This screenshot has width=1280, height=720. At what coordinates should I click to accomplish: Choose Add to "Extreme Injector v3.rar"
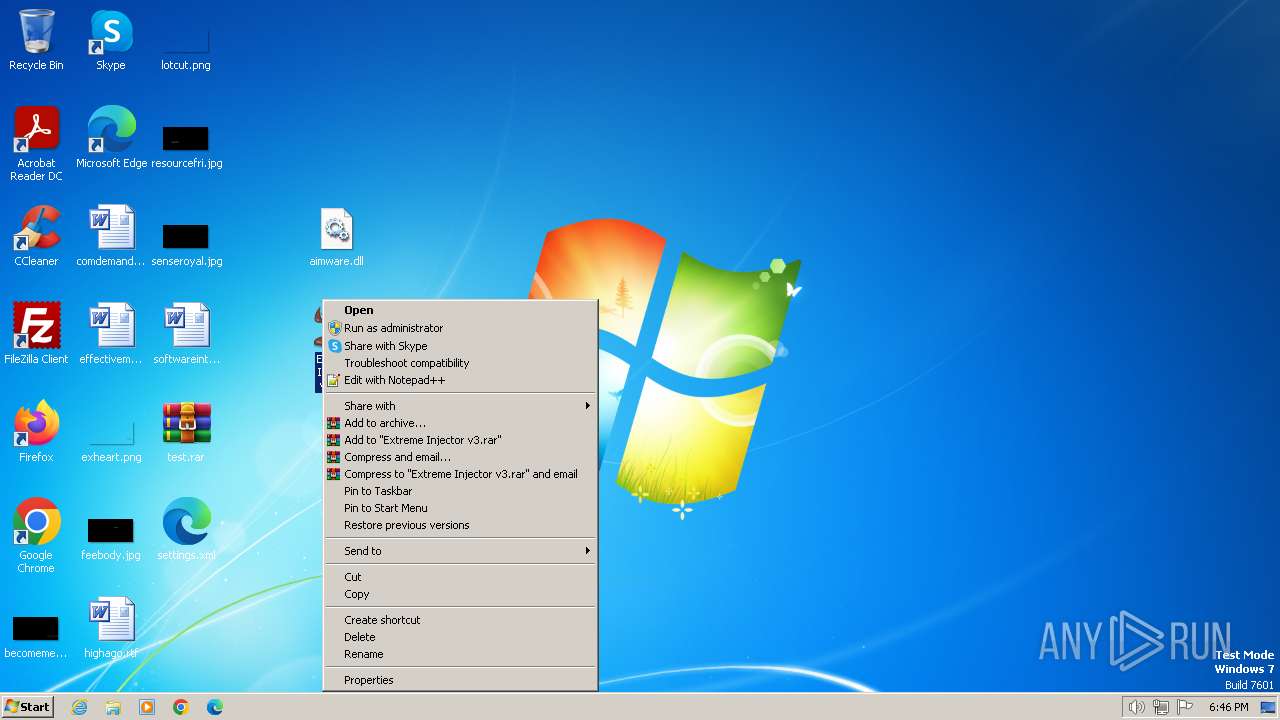click(x=460, y=440)
